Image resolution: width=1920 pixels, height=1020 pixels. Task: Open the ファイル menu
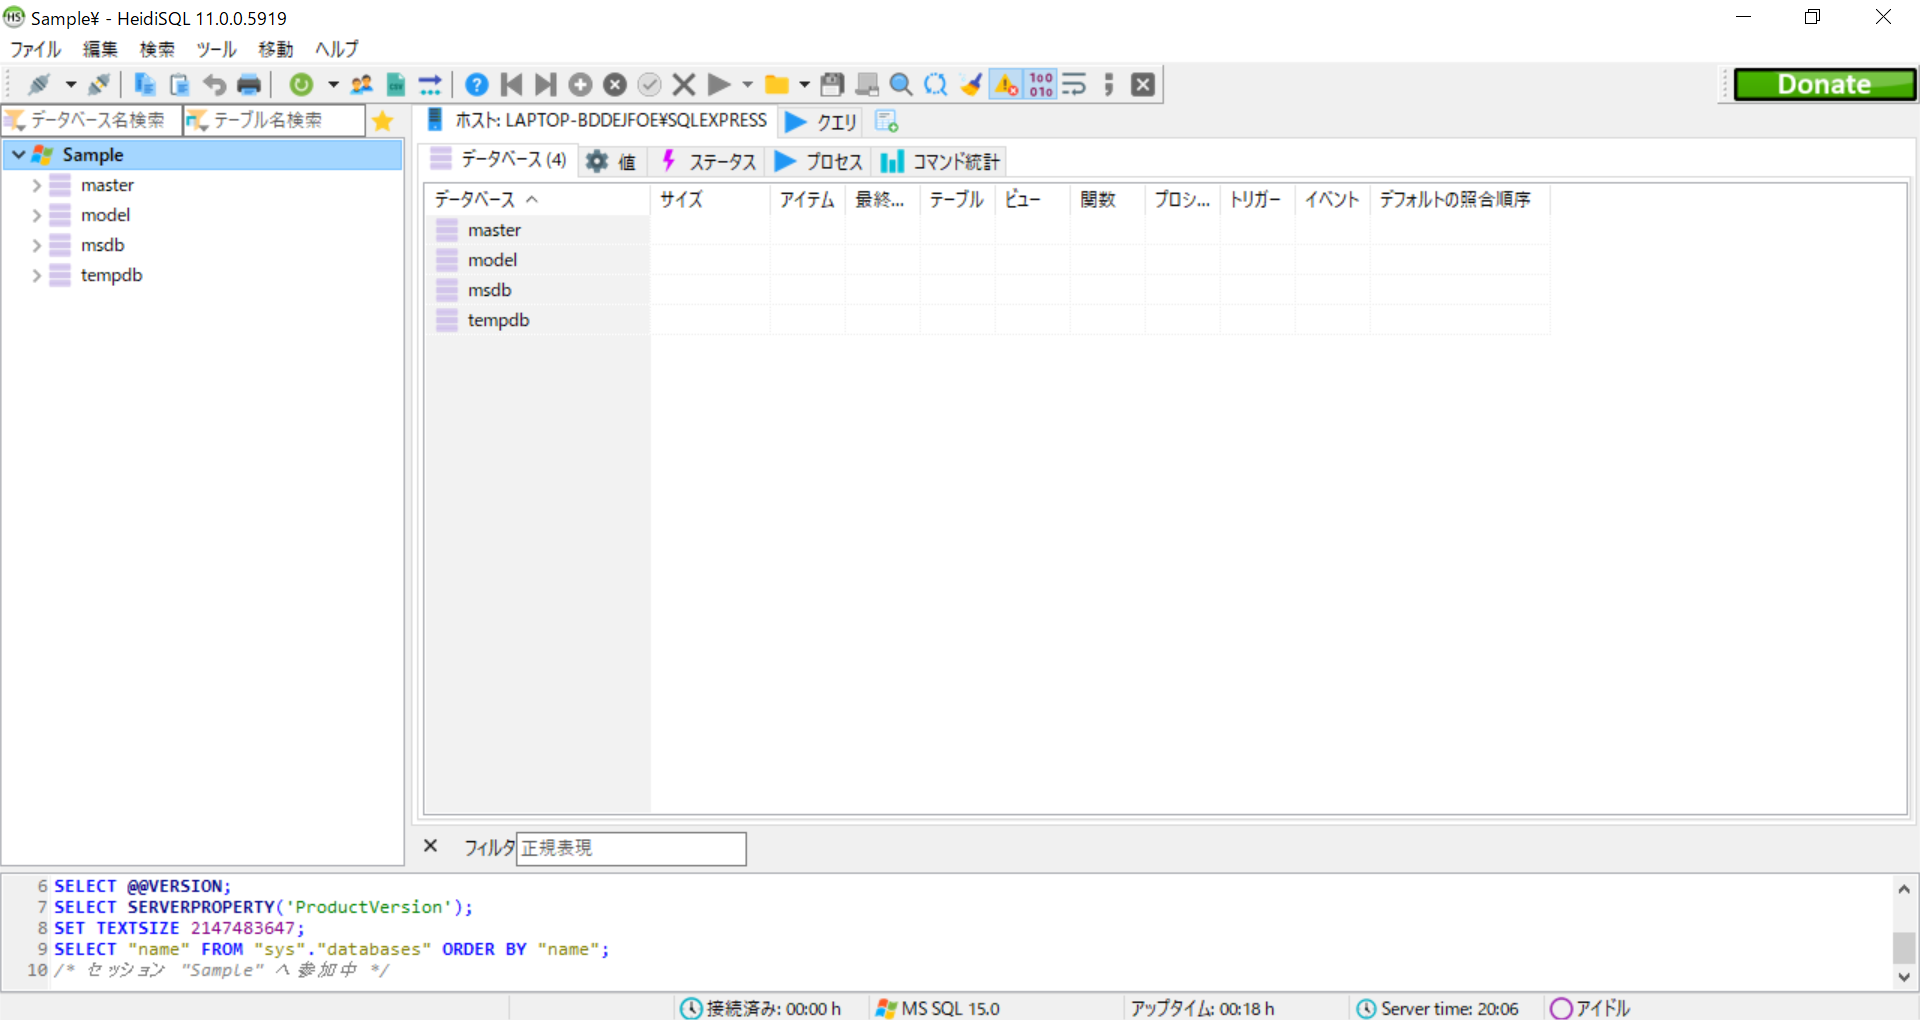36,49
